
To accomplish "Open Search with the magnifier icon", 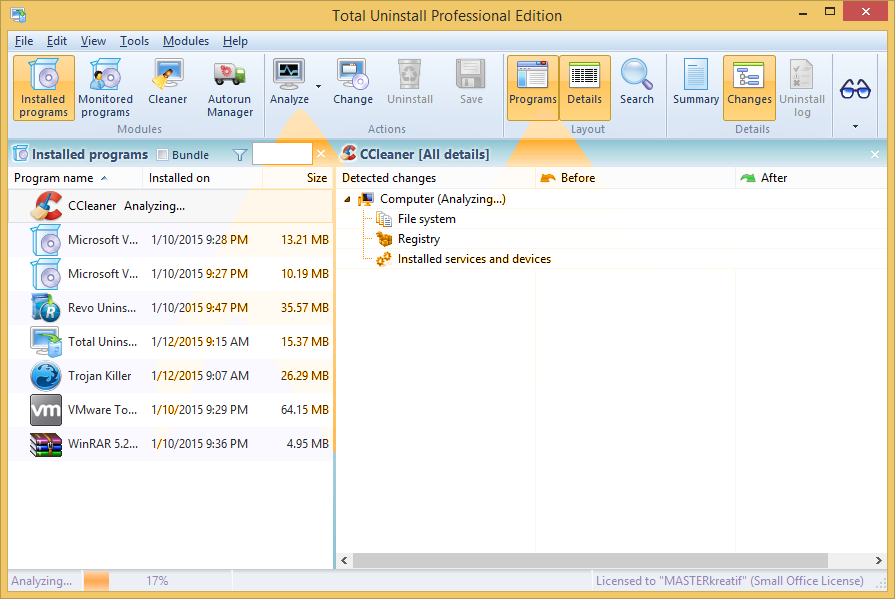I will [636, 74].
